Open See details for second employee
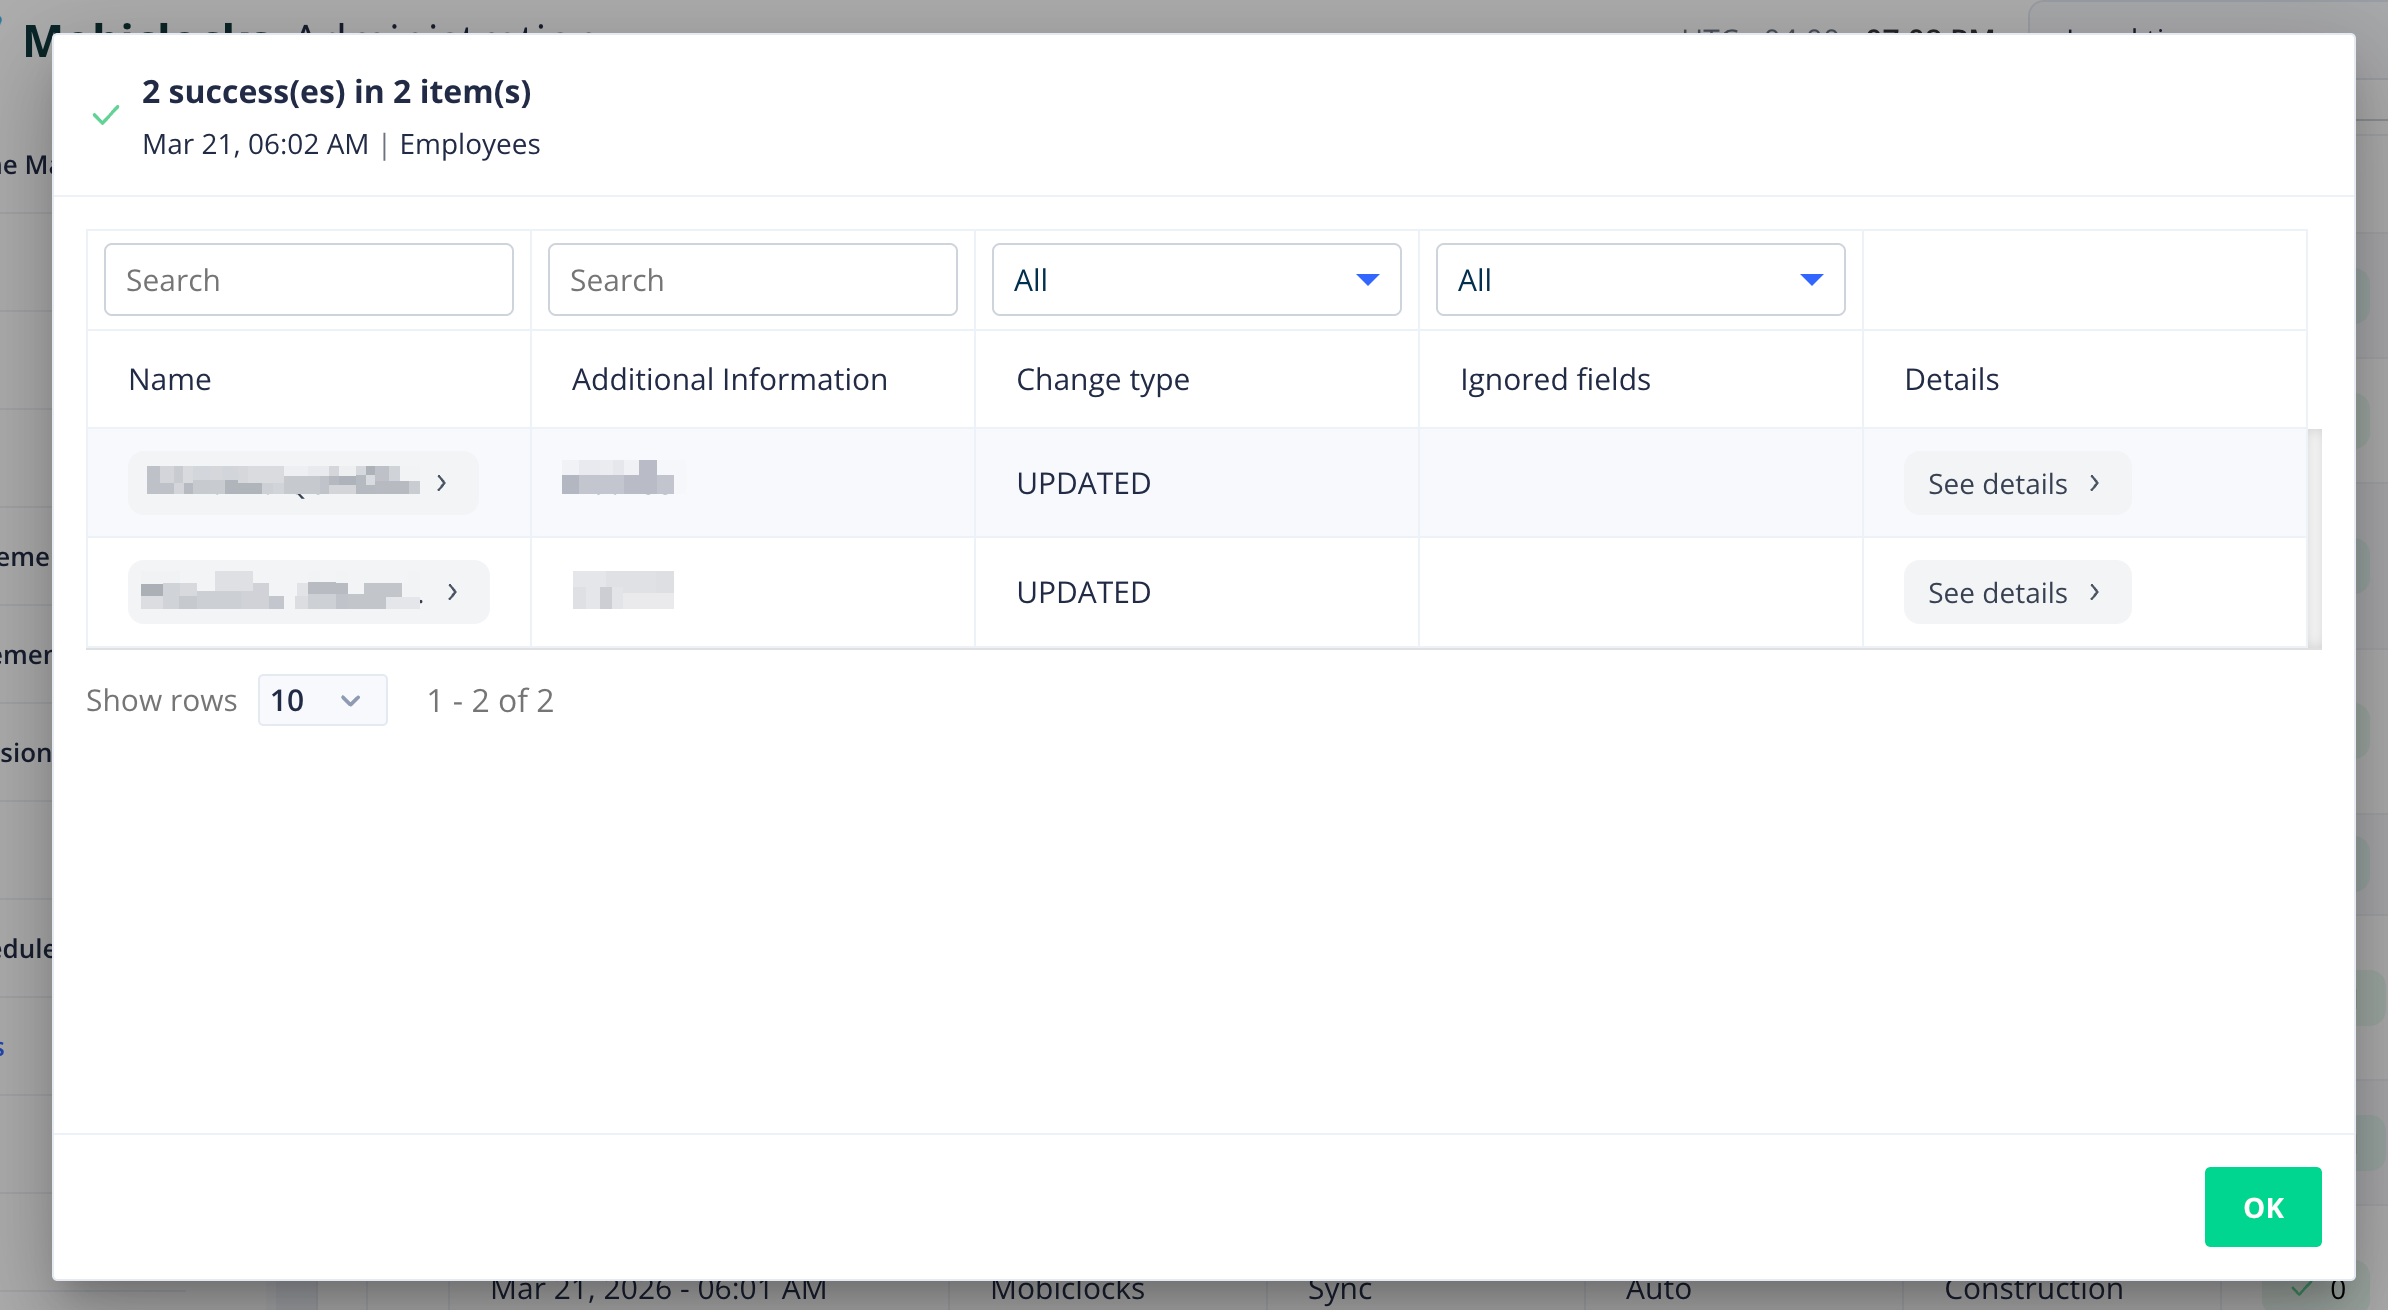Screen dimensions: 2388x1310 click(x=1998, y=593)
